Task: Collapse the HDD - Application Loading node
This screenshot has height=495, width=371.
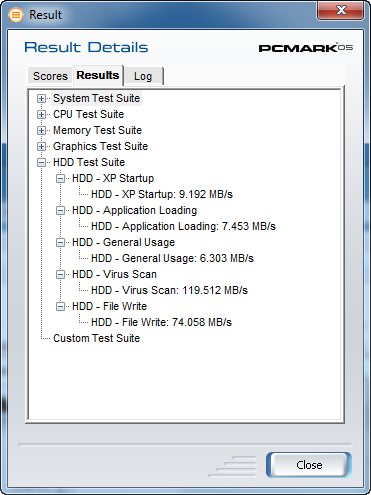Action: click(x=60, y=210)
